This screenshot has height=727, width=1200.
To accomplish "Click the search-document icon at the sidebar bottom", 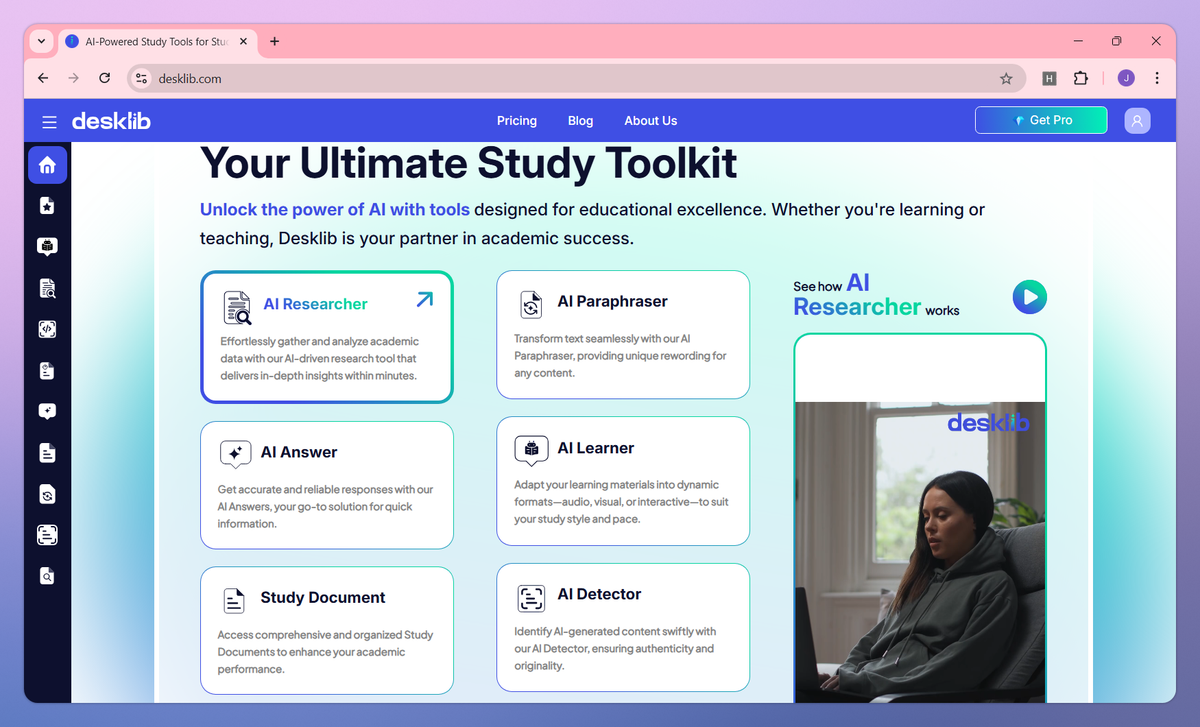I will pyautogui.click(x=47, y=575).
